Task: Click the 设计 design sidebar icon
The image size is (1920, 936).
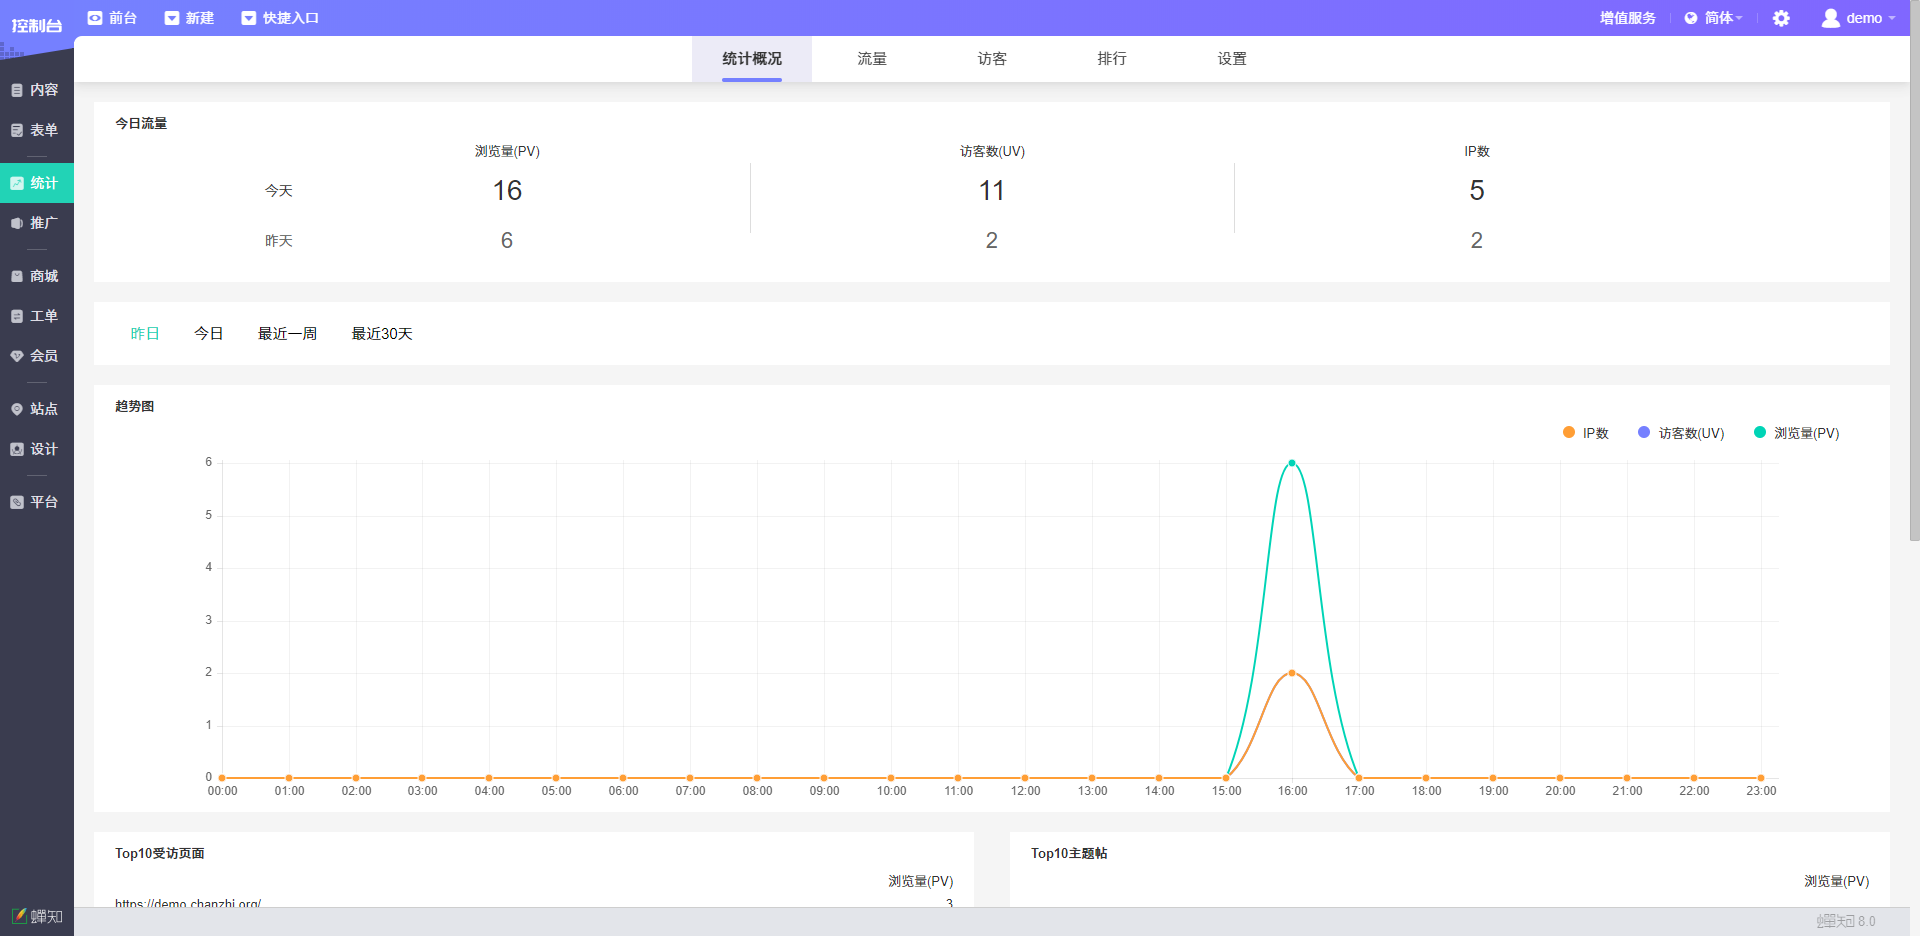Action: pos(17,449)
